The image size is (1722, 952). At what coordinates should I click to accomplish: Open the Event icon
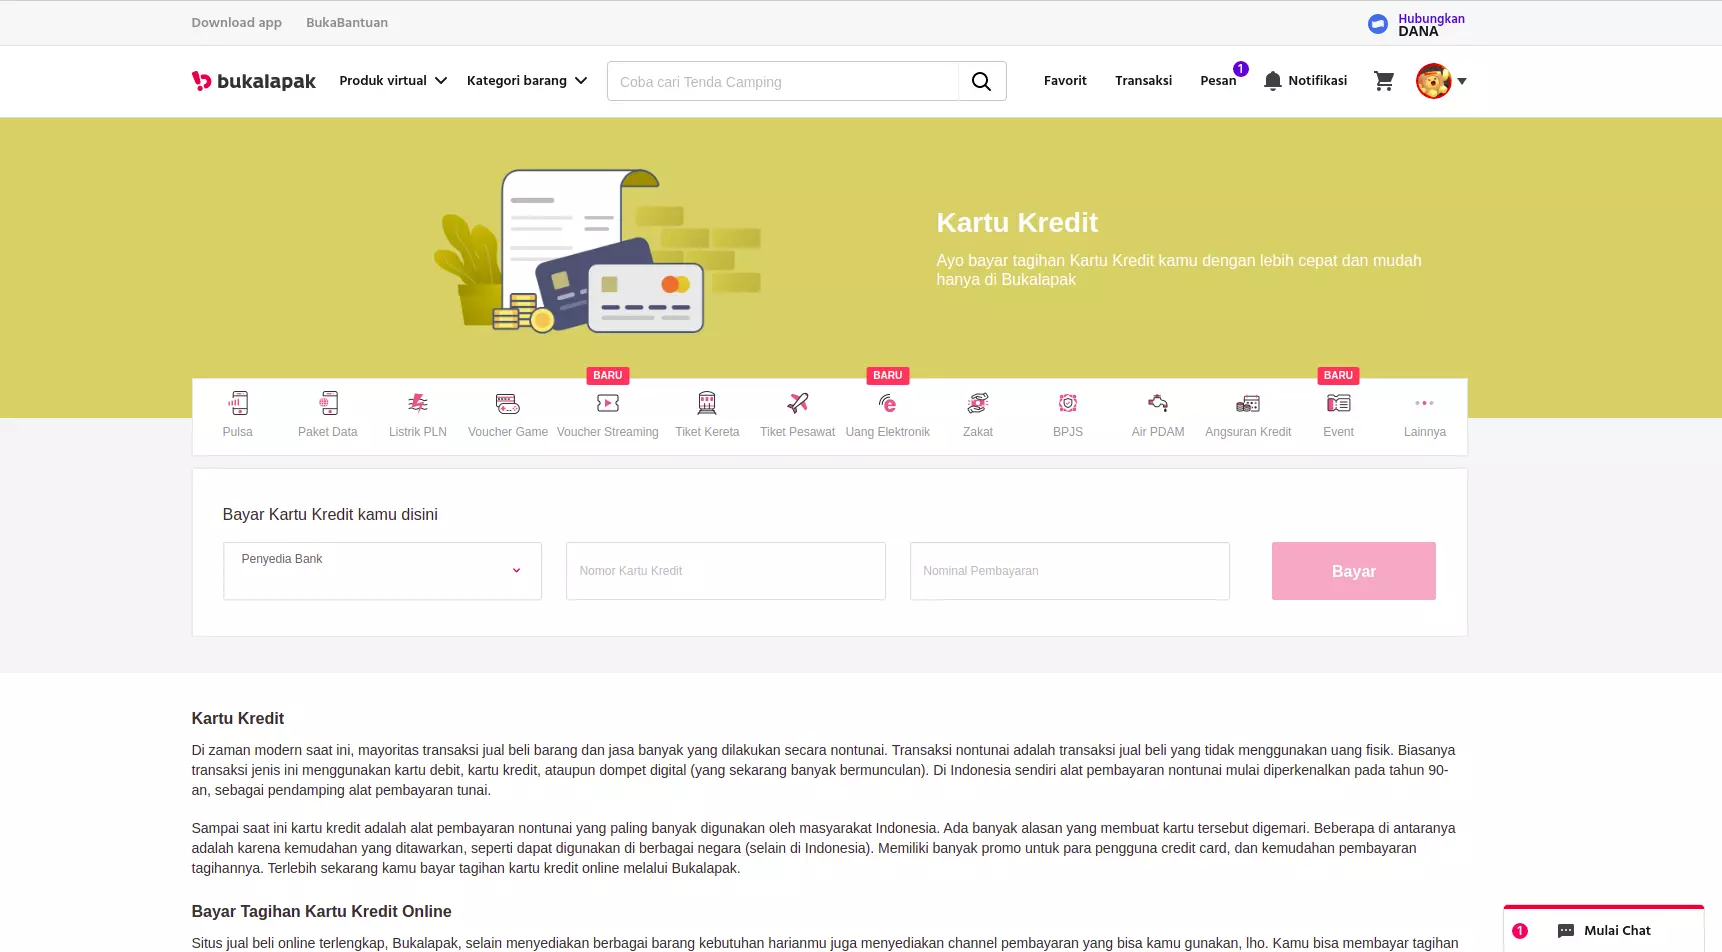(1339, 403)
